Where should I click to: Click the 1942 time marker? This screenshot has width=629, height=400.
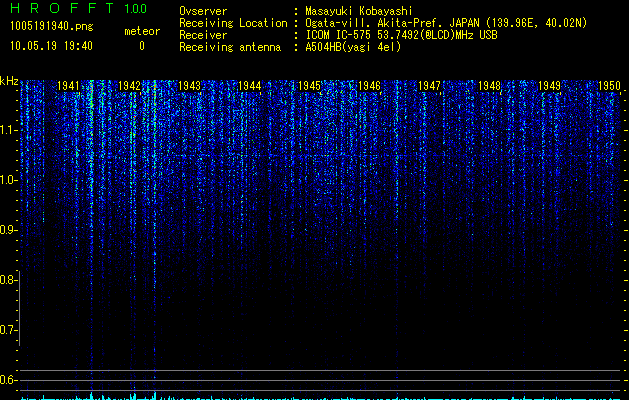click(x=130, y=86)
